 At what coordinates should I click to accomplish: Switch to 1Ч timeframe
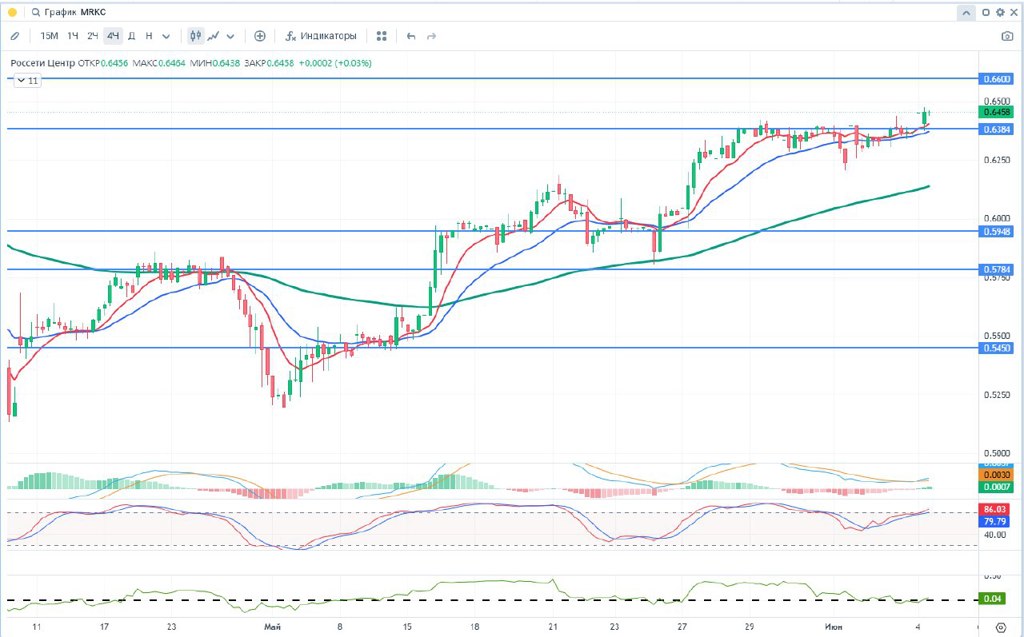pos(72,37)
